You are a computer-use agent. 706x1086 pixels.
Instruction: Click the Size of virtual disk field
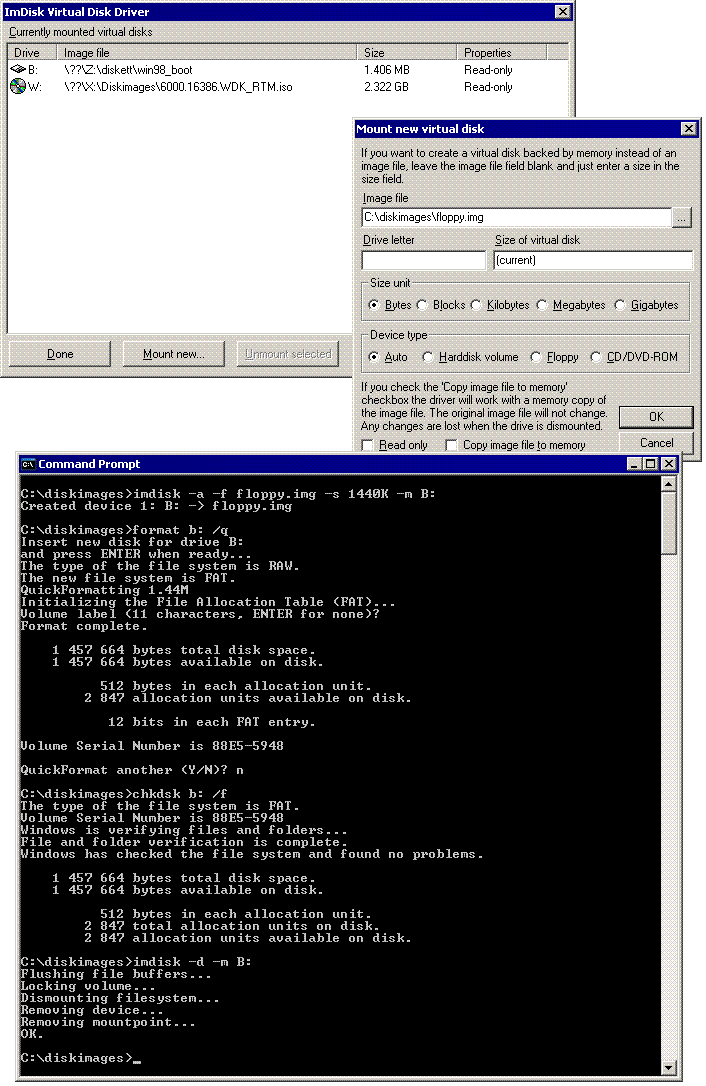tap(593, 260)
